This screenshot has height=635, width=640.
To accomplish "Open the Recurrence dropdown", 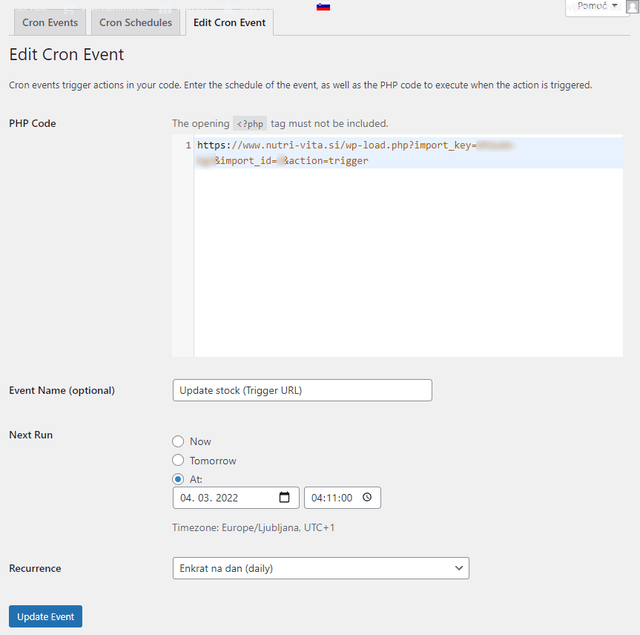I will [321, 568].
